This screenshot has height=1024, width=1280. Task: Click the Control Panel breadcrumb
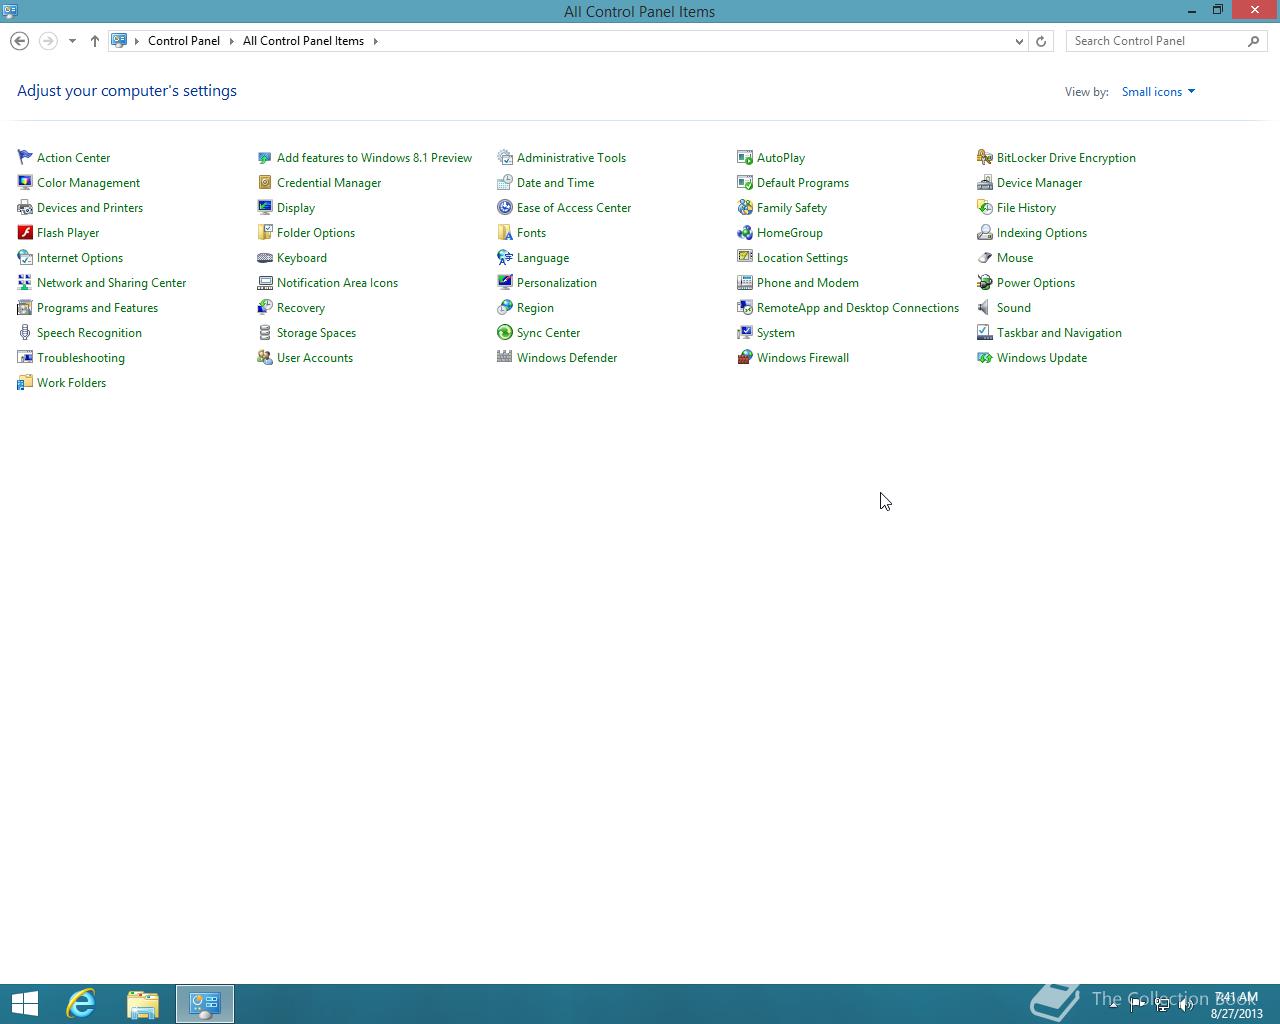184,41
